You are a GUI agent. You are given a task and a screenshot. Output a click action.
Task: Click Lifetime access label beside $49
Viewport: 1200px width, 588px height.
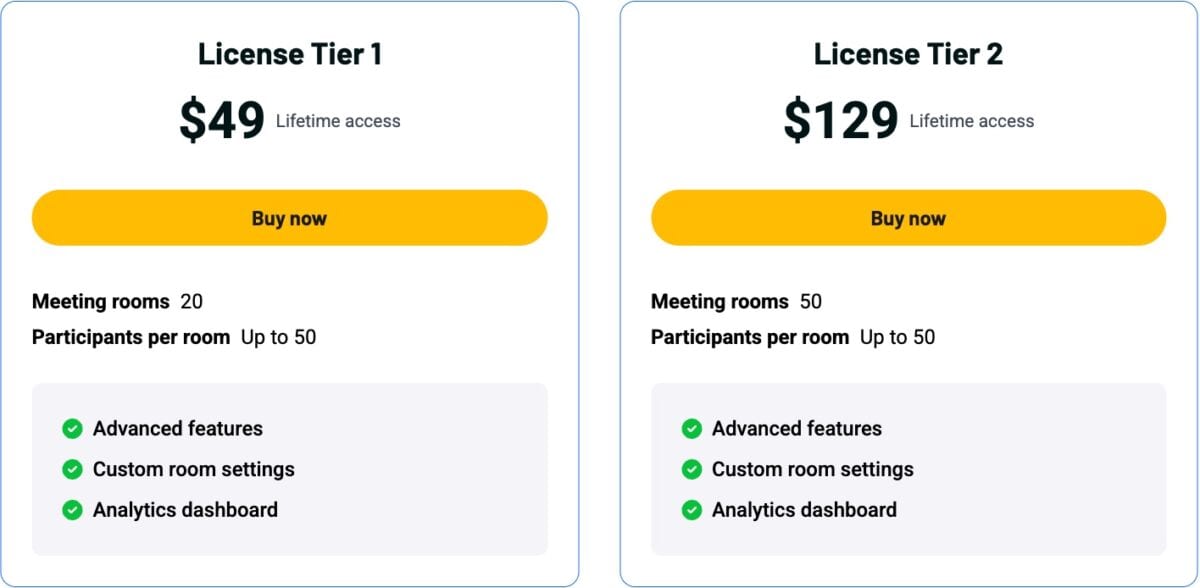click(x=338, y=121)
